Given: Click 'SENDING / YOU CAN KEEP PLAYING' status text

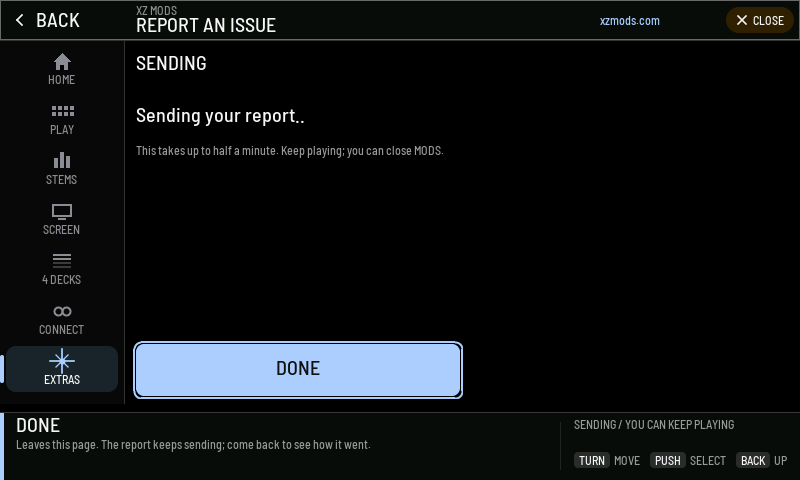Looking at the screenshot, I should 654,425.
